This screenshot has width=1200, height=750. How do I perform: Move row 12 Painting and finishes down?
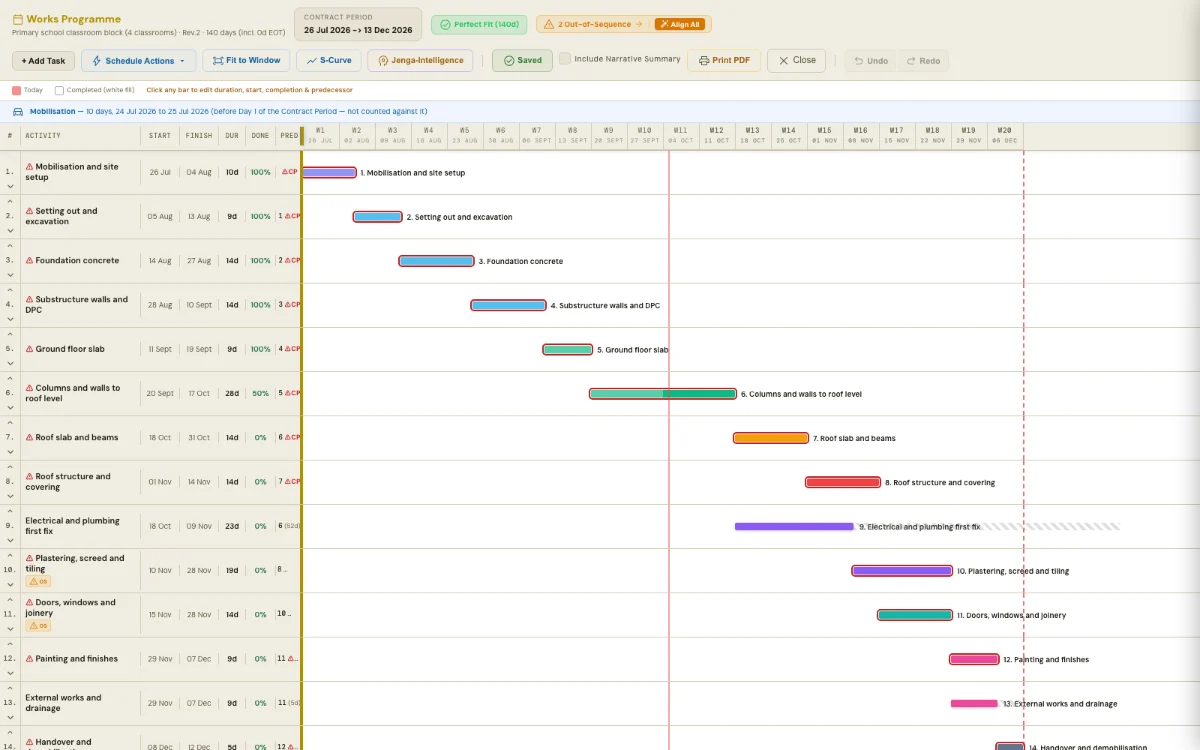click(10, 673)
